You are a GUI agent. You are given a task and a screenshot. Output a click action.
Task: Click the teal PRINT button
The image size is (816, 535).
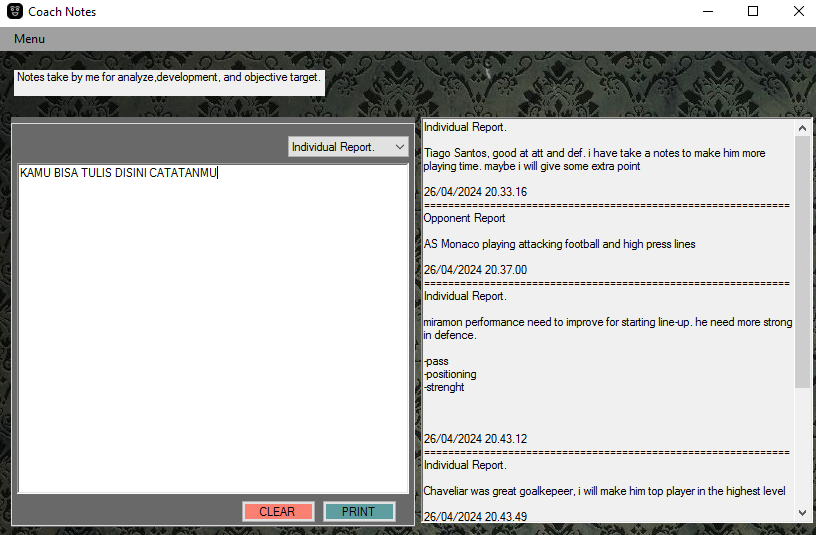[x=359, y=512]
